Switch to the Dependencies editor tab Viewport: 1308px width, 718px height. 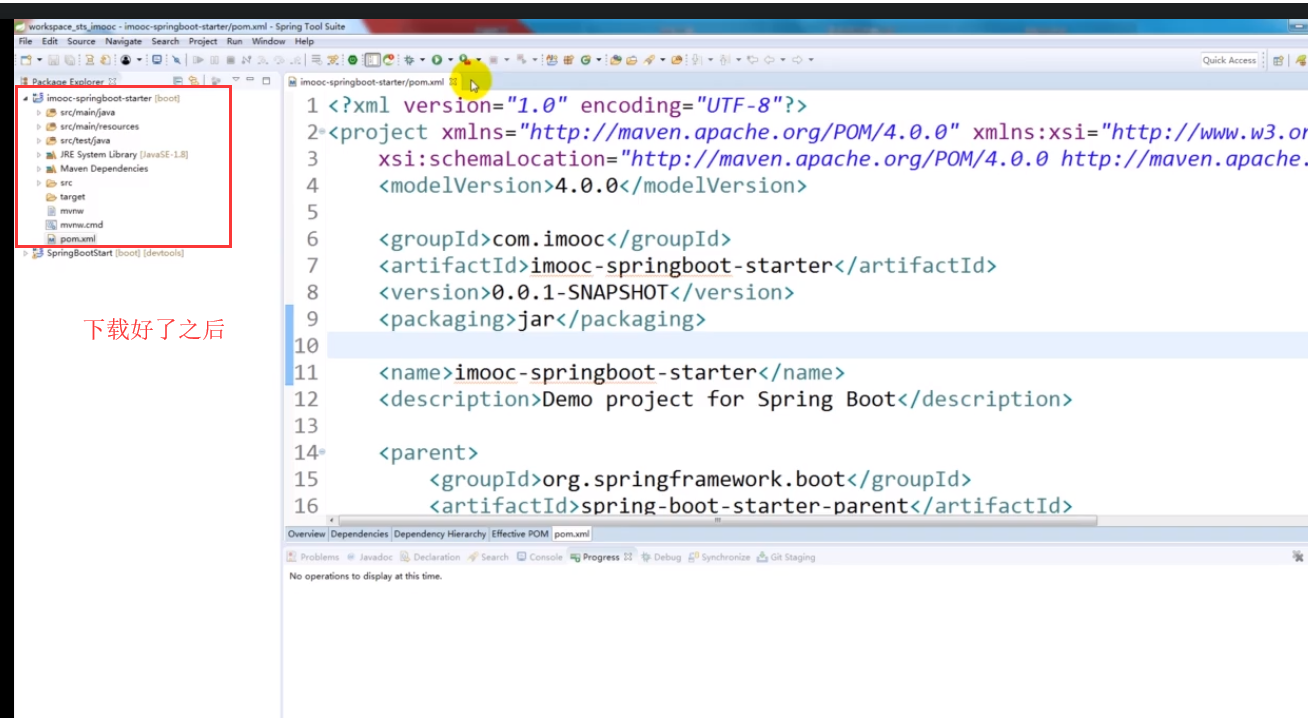pos(359,534)
